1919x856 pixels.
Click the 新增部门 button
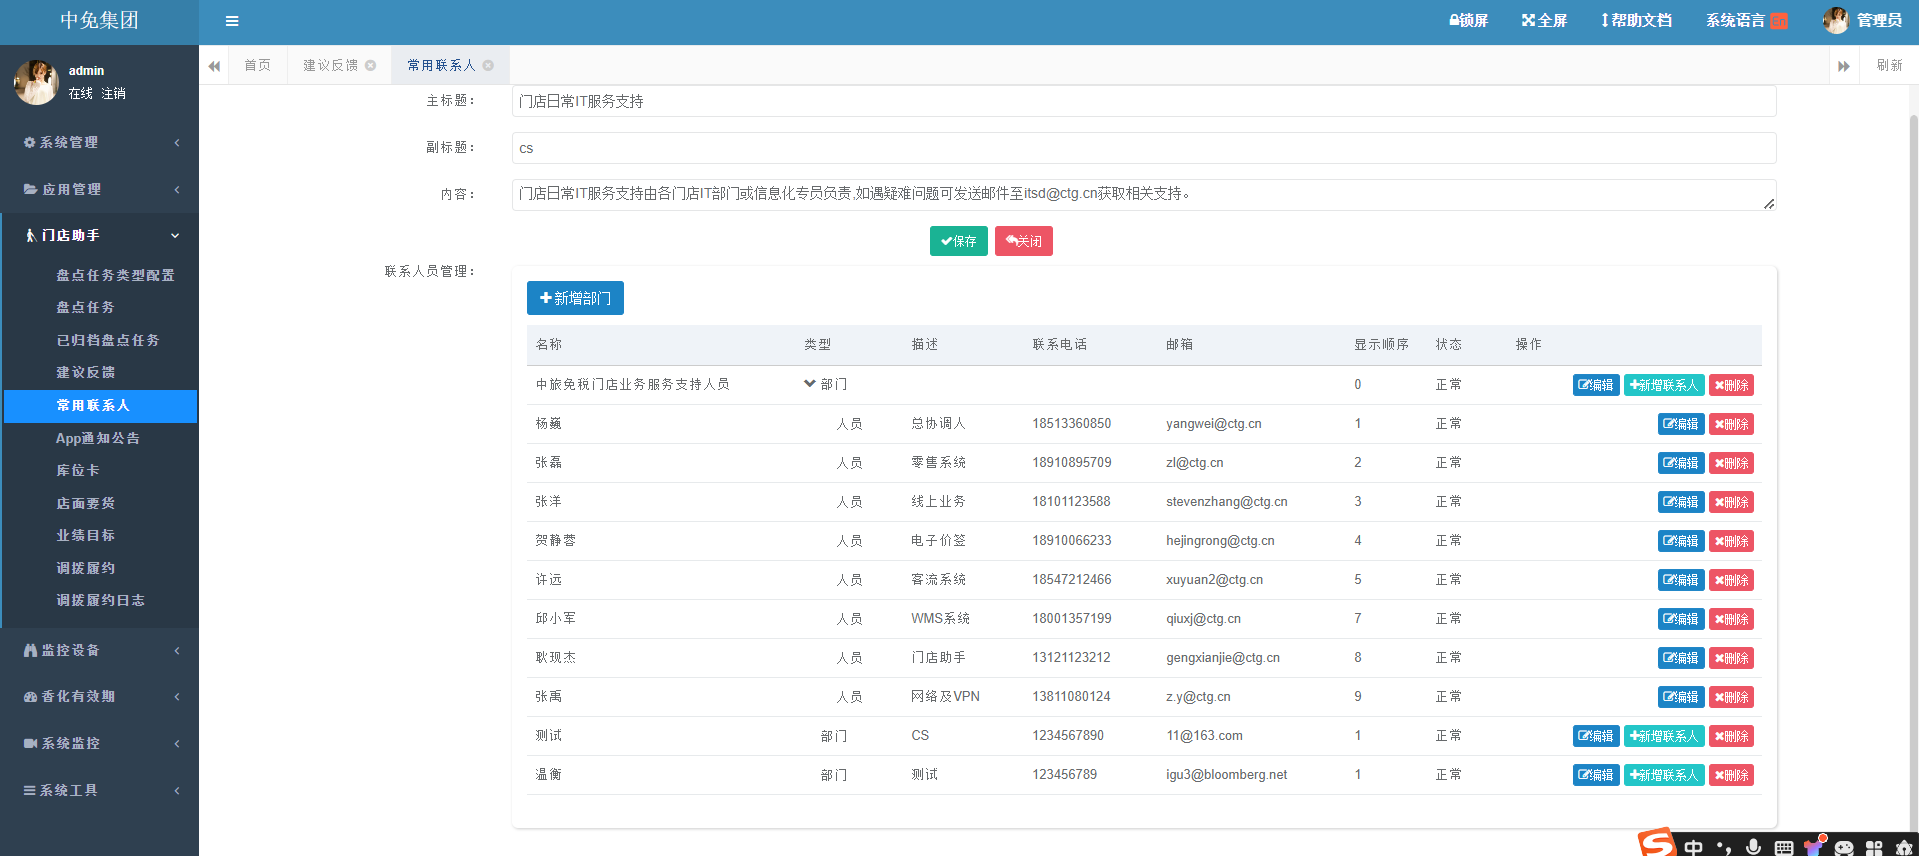[575, 298]
